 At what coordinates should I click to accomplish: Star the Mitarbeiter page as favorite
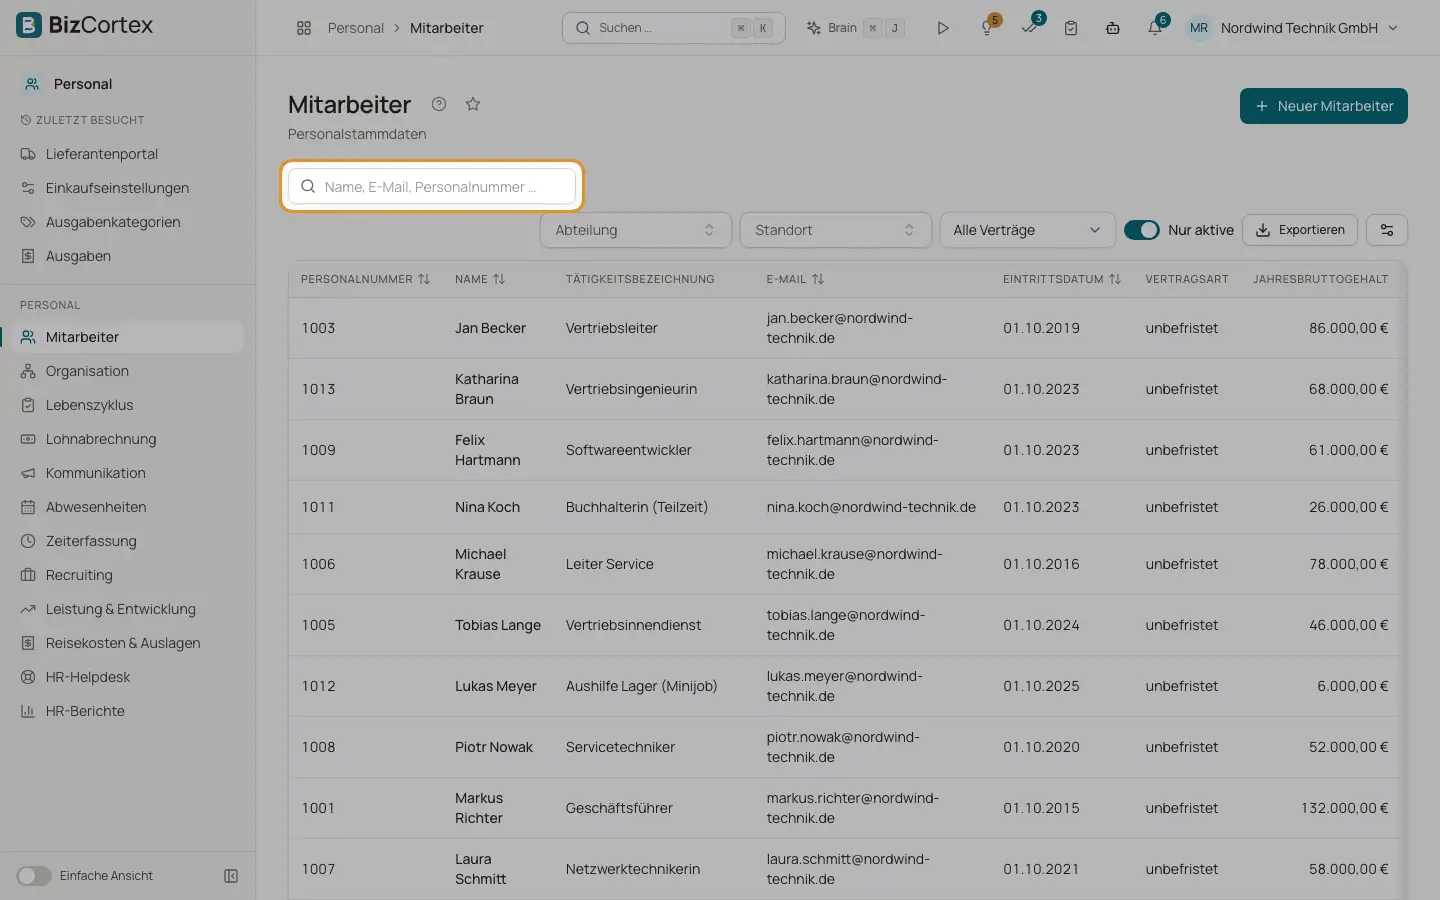[473, 104]
